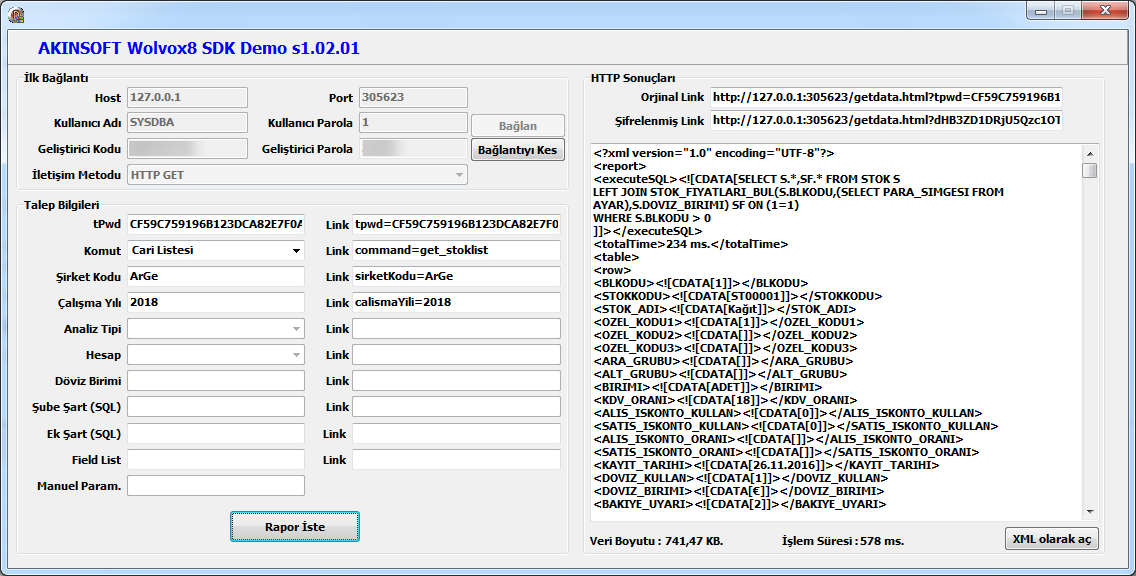This screenshot has width=1136, height=576.
Task: Focus the tPwd input field
Action: [x=216, y=225]
